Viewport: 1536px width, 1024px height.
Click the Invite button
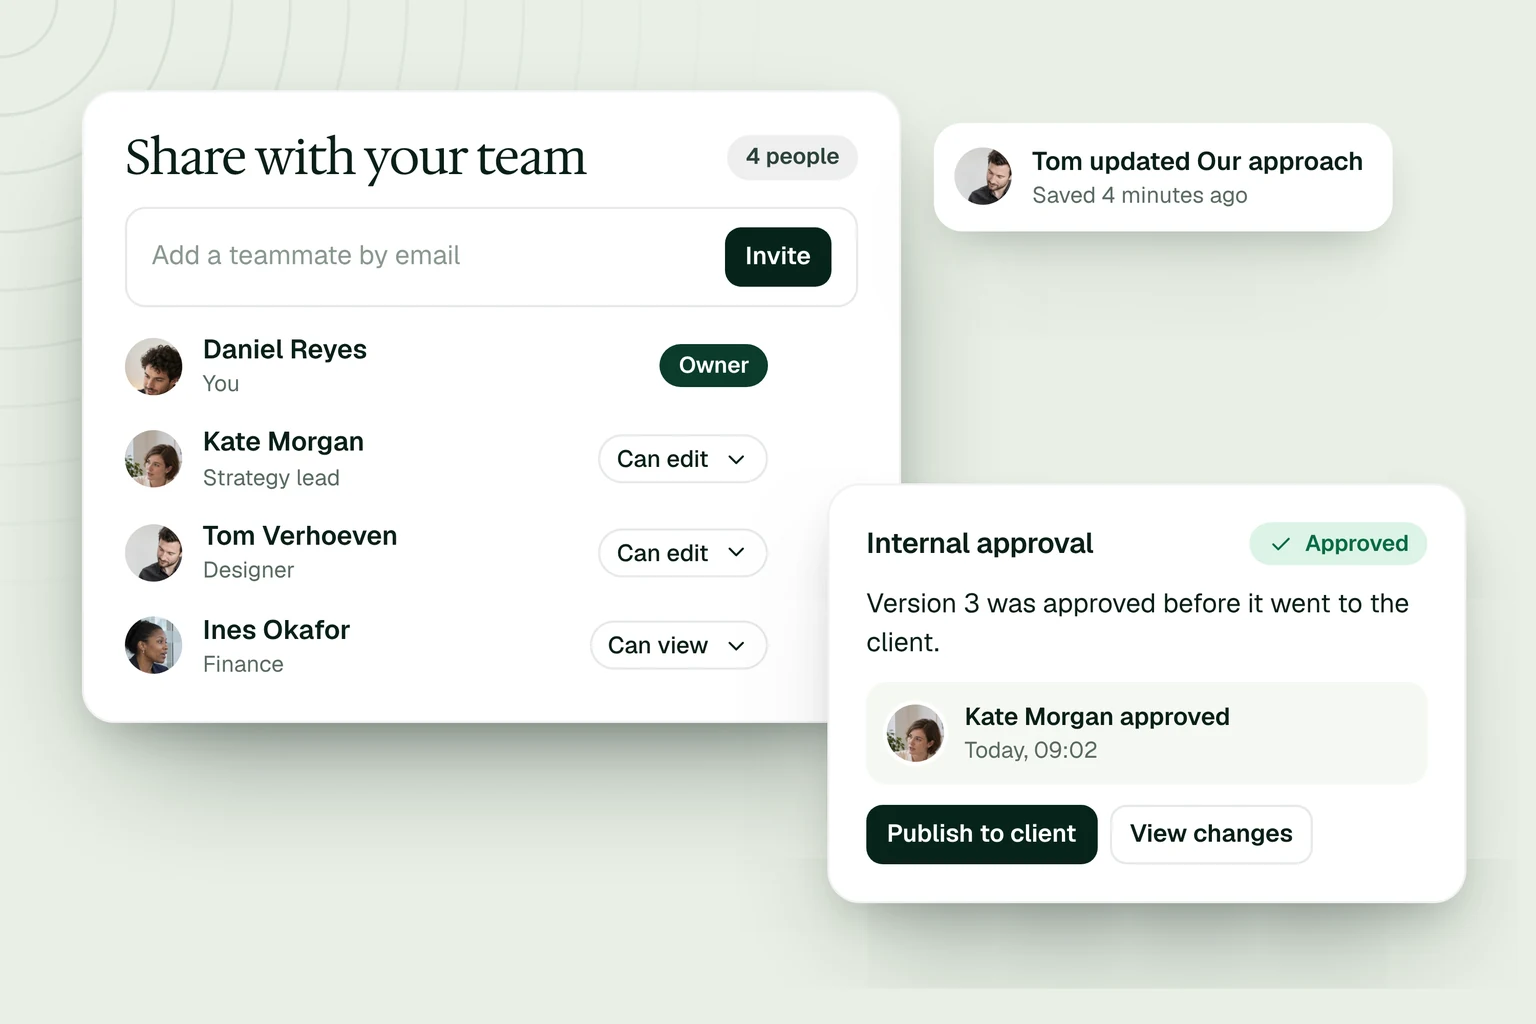pyautogui.click(x=778, y=257)
